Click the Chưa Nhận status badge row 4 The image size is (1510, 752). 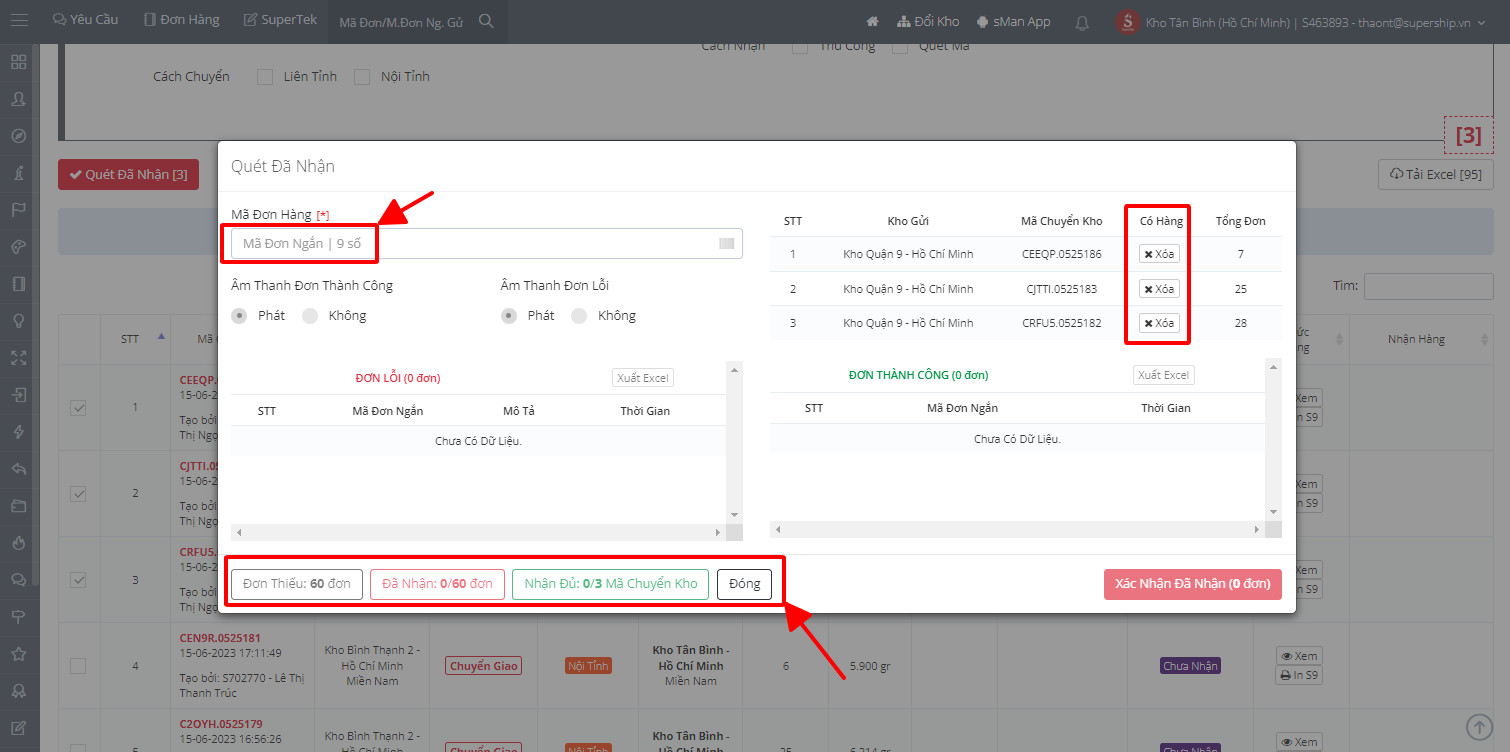point(1190,666)
